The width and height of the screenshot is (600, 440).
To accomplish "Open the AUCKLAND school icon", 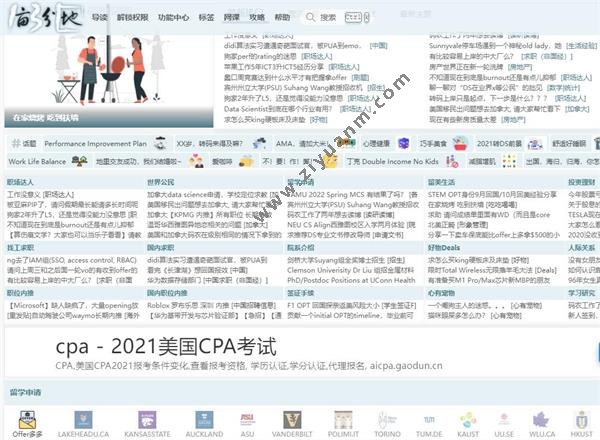I will click(x=204, y=420).
